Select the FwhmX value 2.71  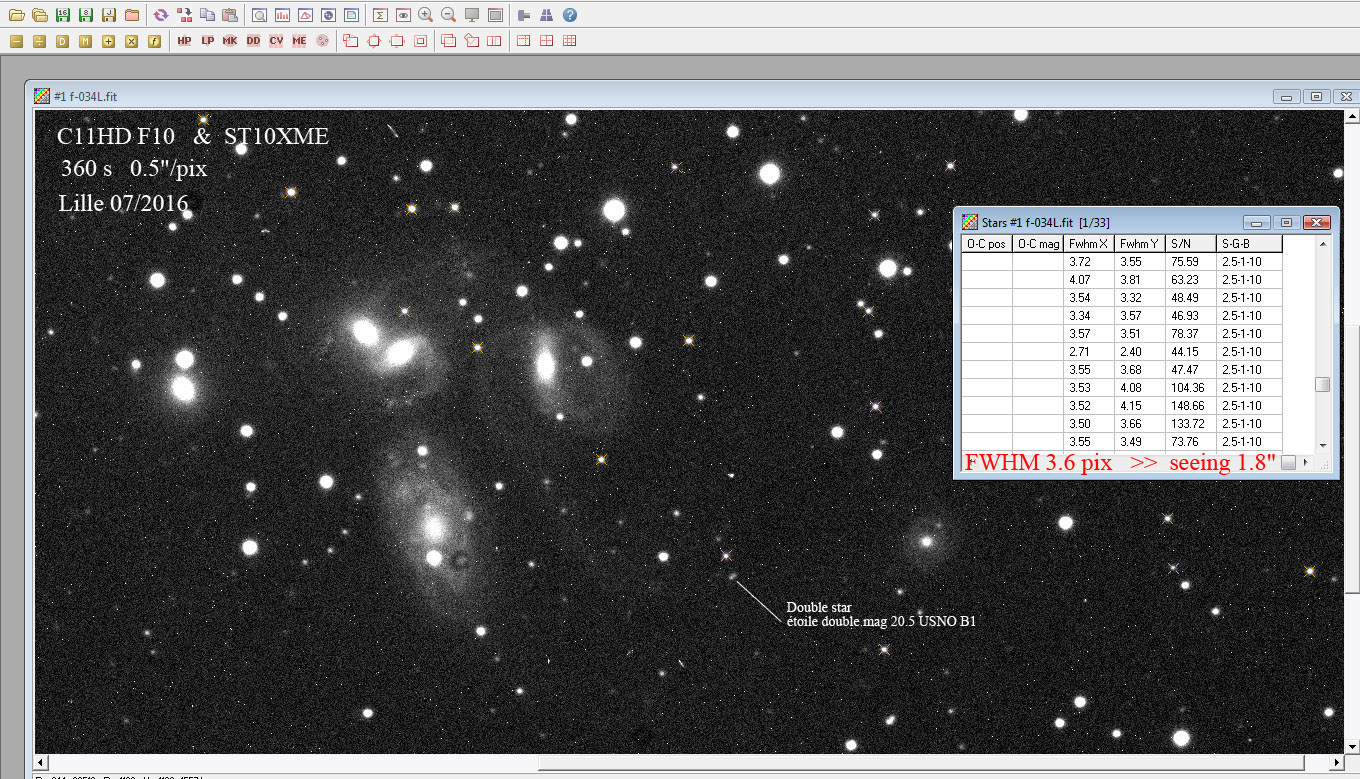pos(1089,352)
